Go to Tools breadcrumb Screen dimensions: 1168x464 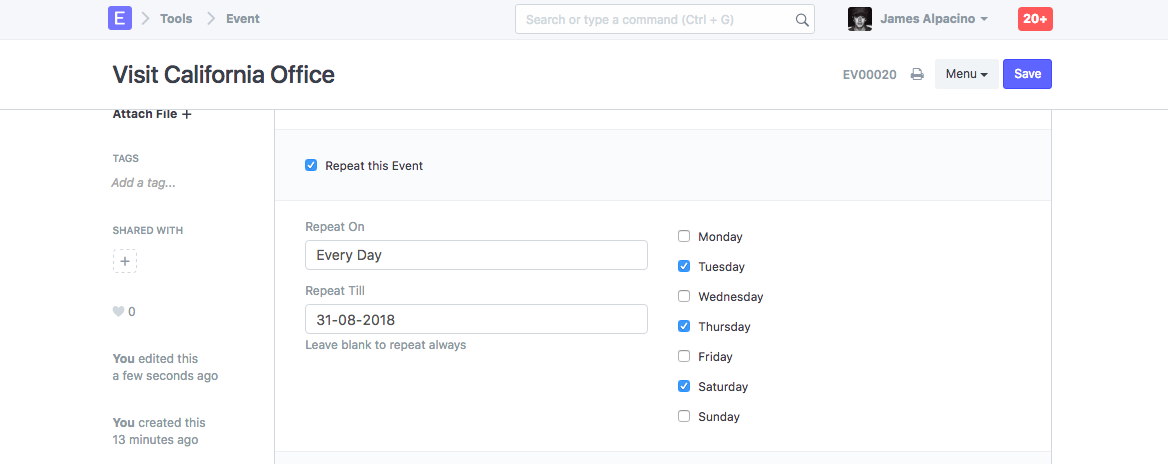click(176, 19)
